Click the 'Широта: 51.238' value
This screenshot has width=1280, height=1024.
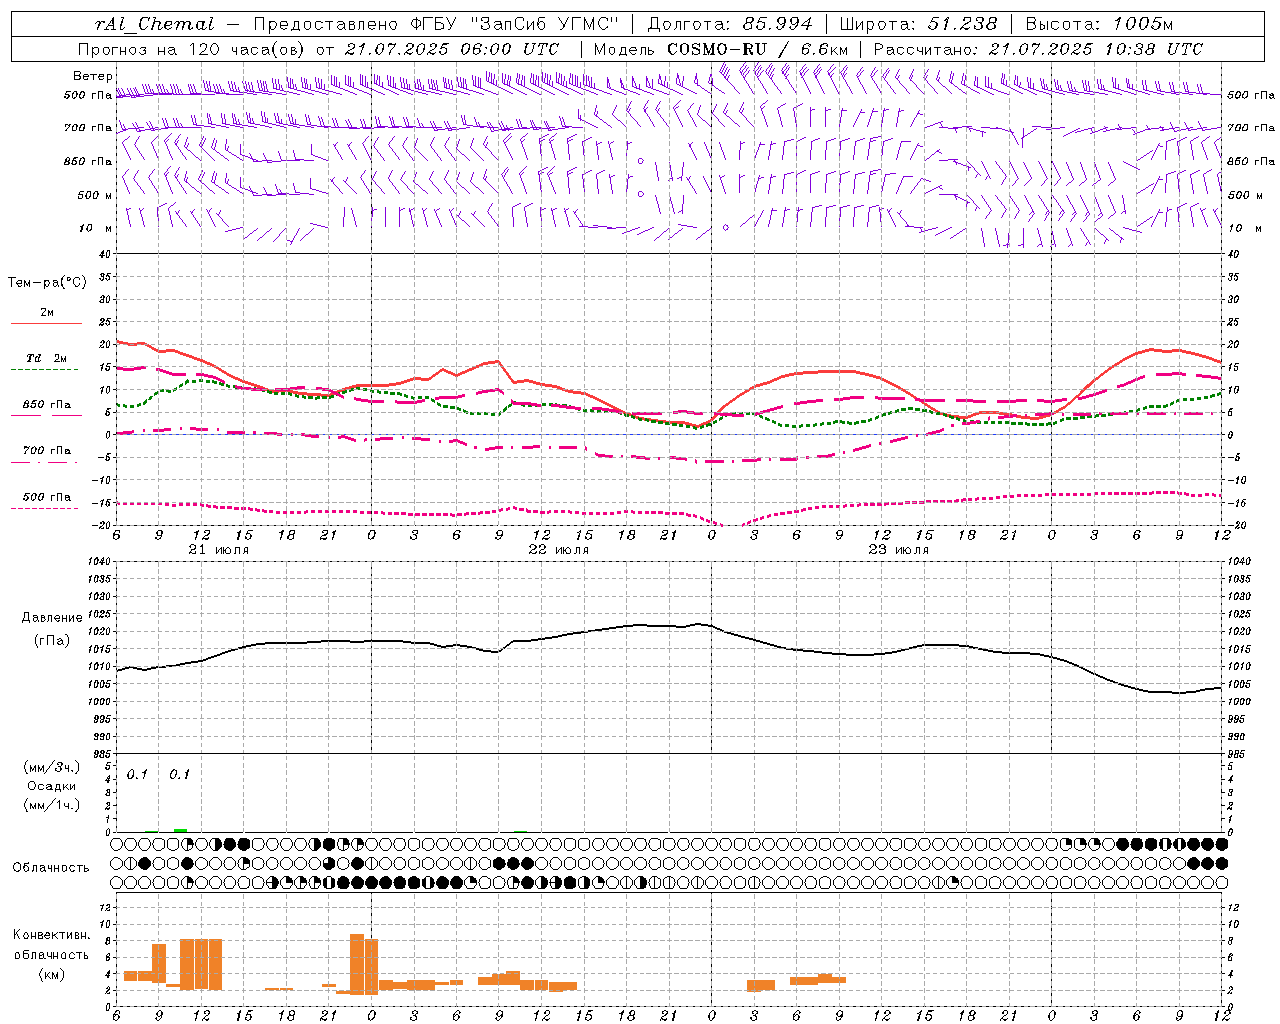pyautogui.click(x=918, y=24)
